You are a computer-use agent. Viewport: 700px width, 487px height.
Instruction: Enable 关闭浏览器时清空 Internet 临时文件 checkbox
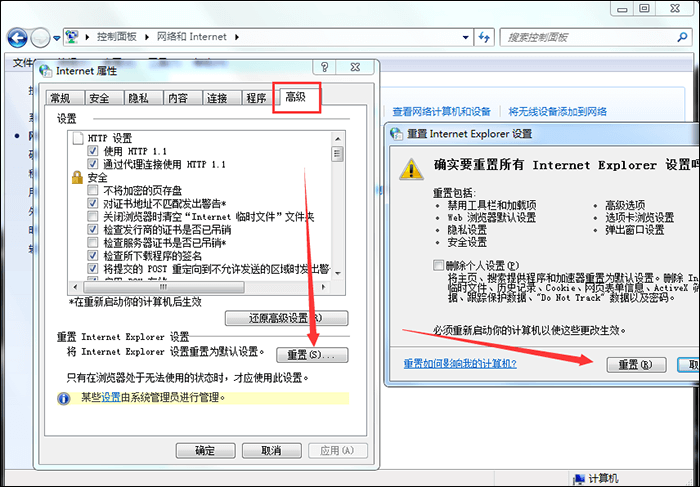(92, 217)
